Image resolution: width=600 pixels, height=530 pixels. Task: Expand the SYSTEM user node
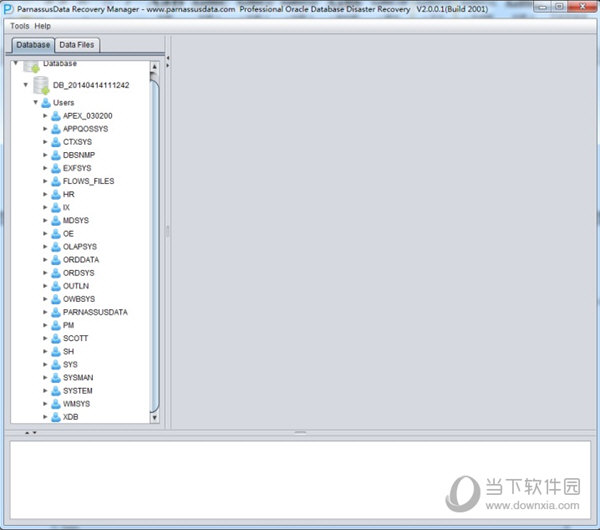pos(45,390)
